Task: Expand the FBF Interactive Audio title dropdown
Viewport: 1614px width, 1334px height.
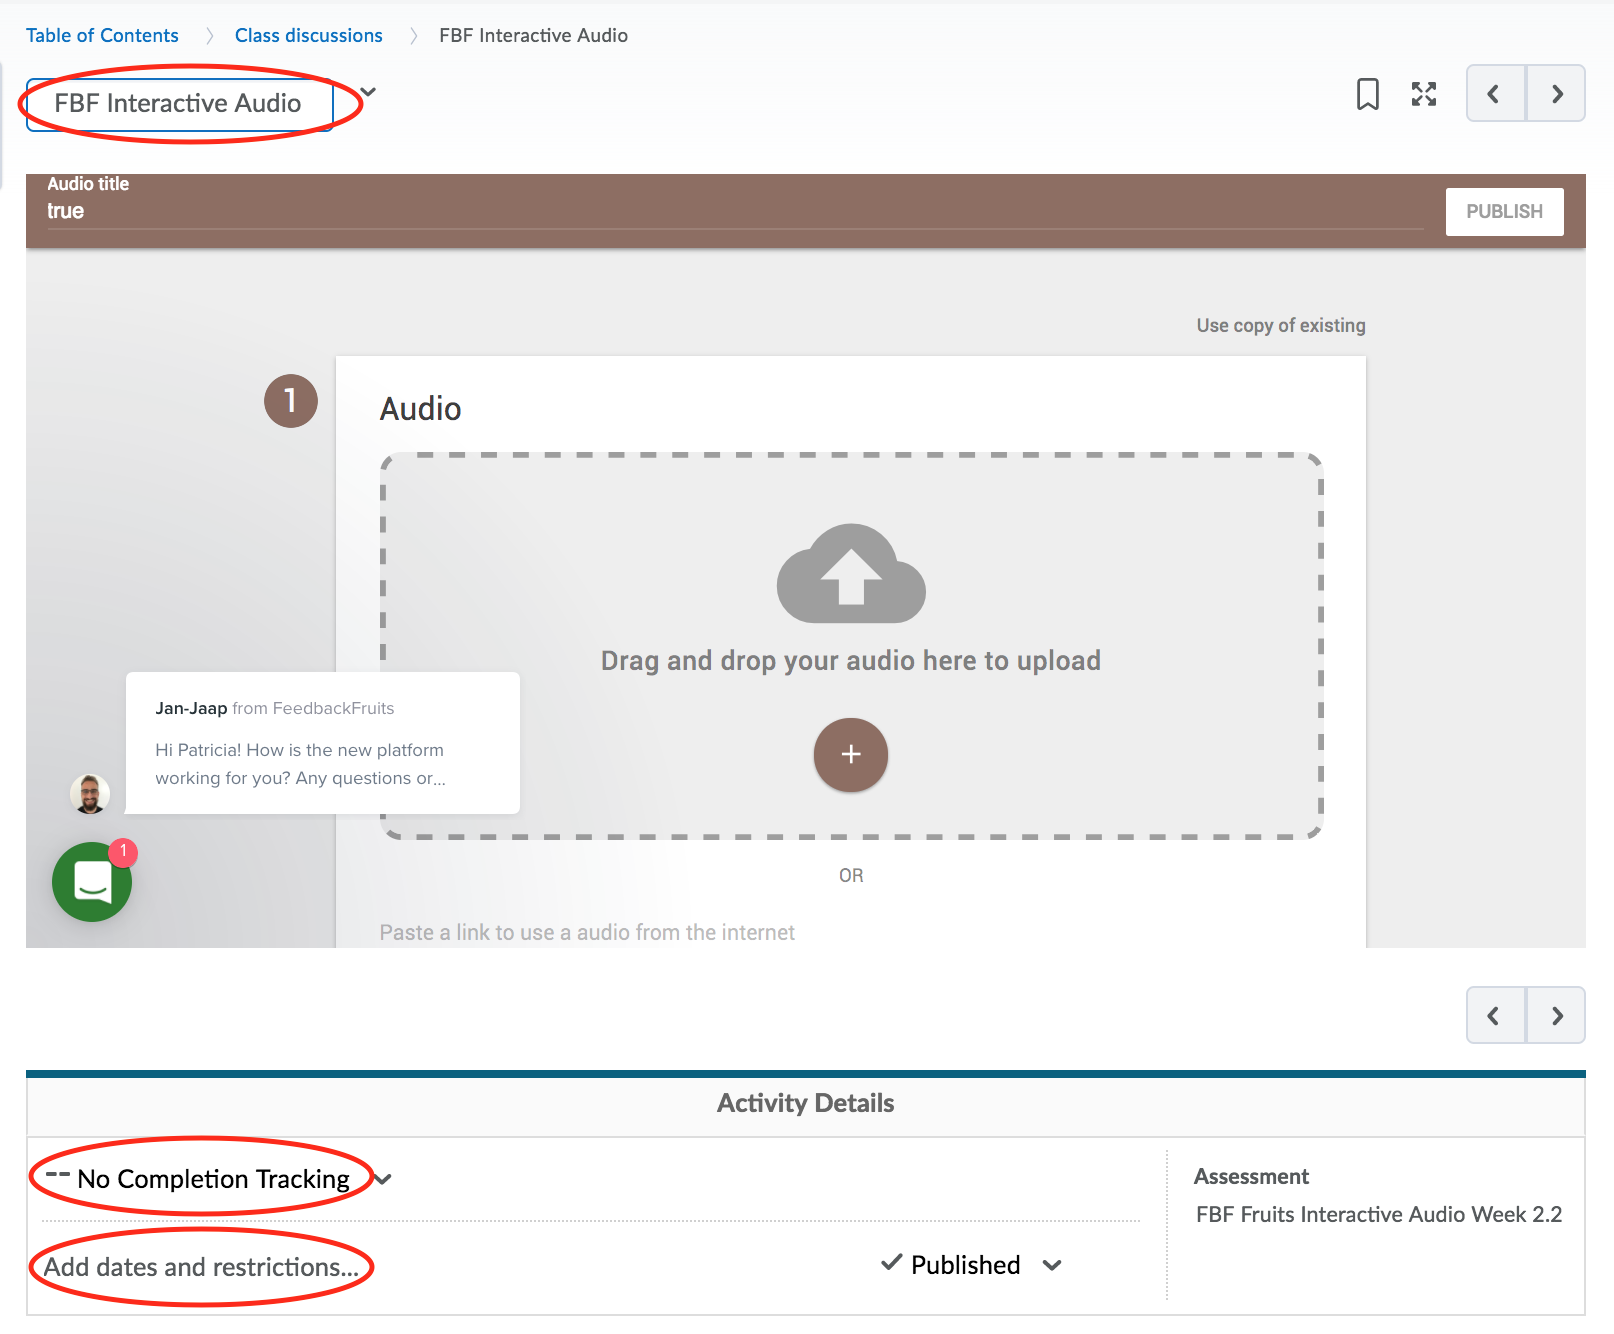Action: pos(369,93)
